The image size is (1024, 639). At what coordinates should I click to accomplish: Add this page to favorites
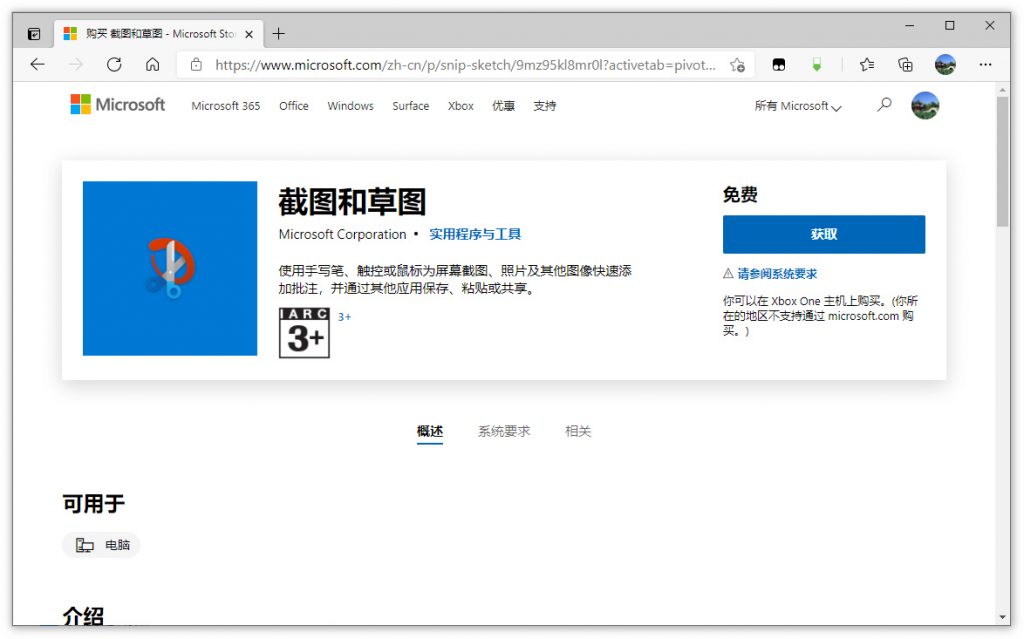737,64
